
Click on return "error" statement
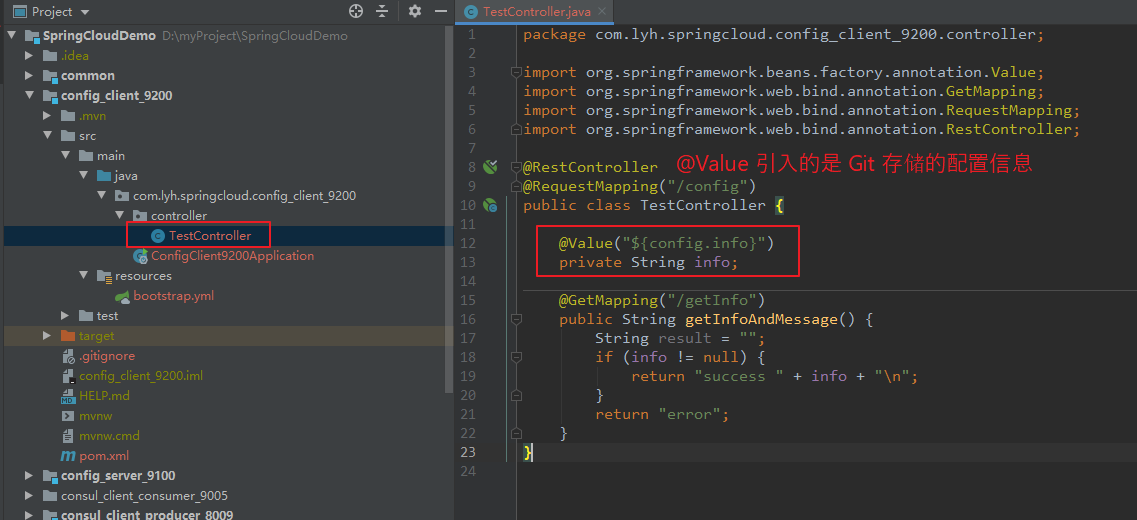pyautogui.click(x=661, y=414)
